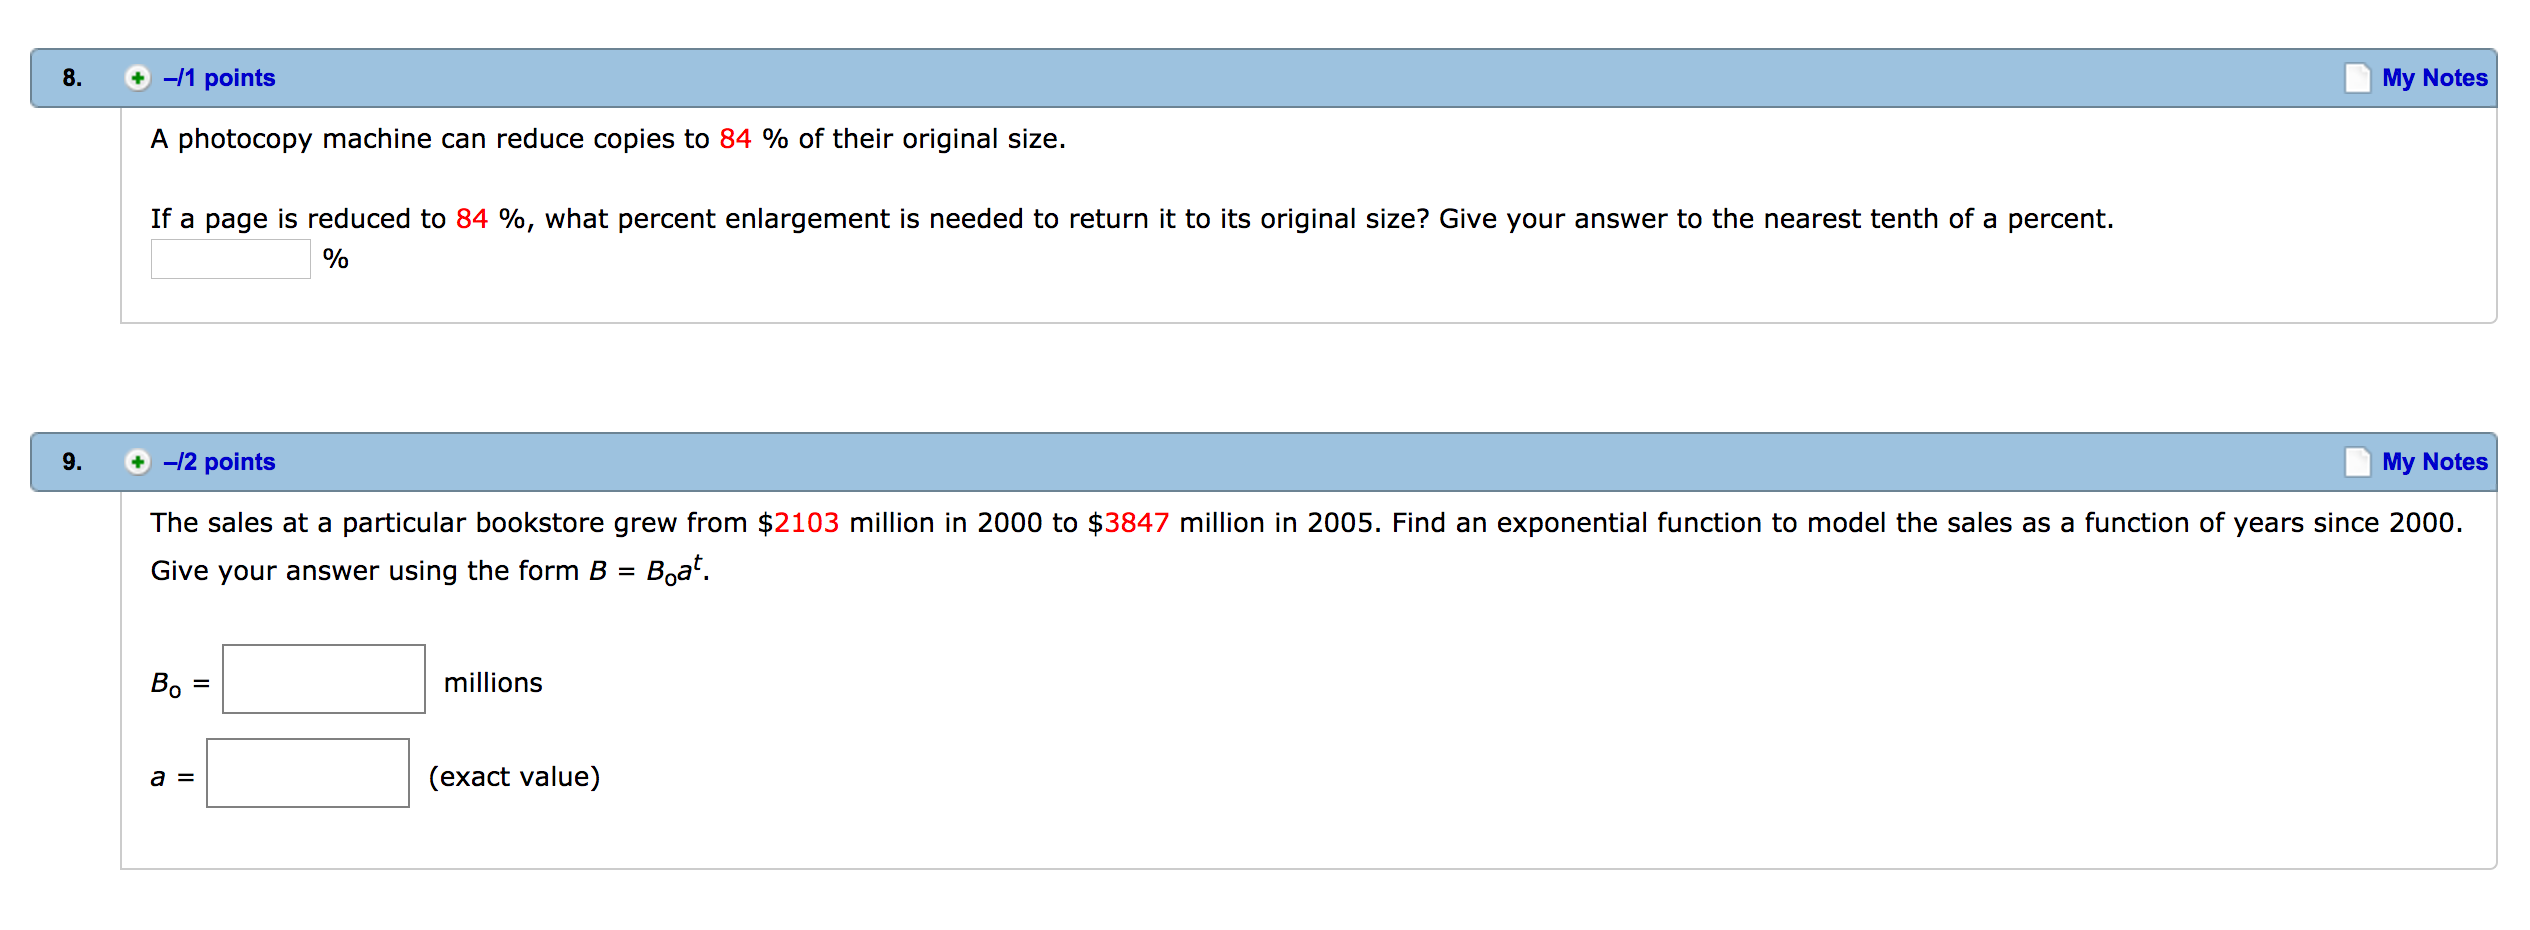Open the "–/2 points" link
The height and width of the screenshot is (930, 2530).
(219, 462)
